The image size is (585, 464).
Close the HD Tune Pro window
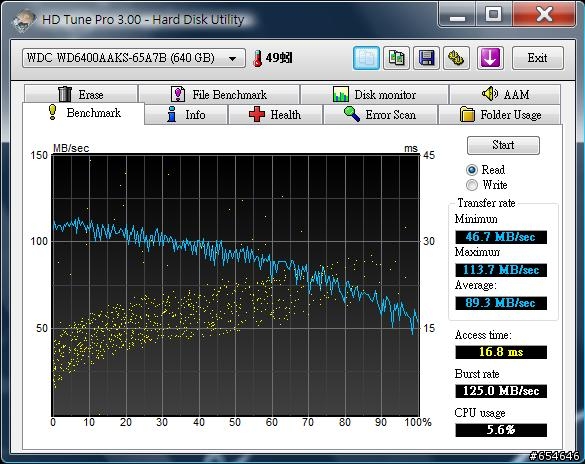point(544,15)
